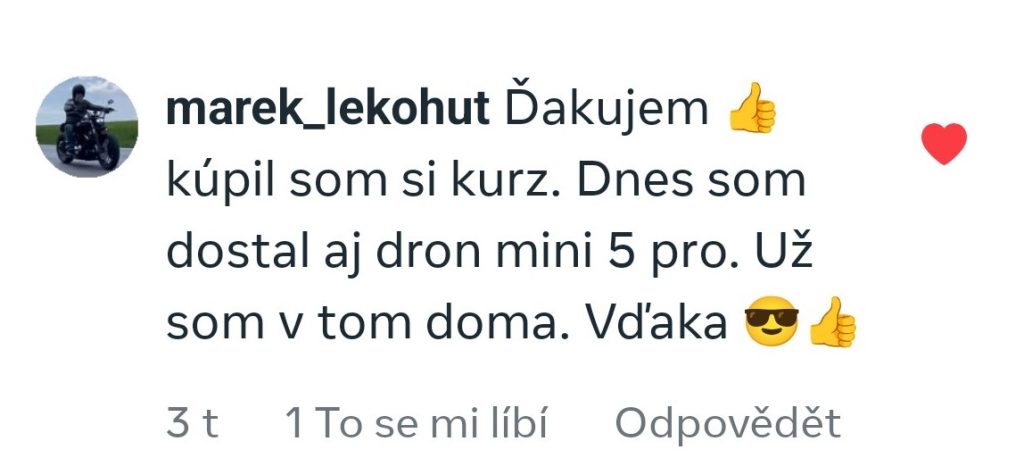Click the word 'Ďakujem' in the comment
The height and width of the screenshot is (458, 1024).
pos(607,108)
